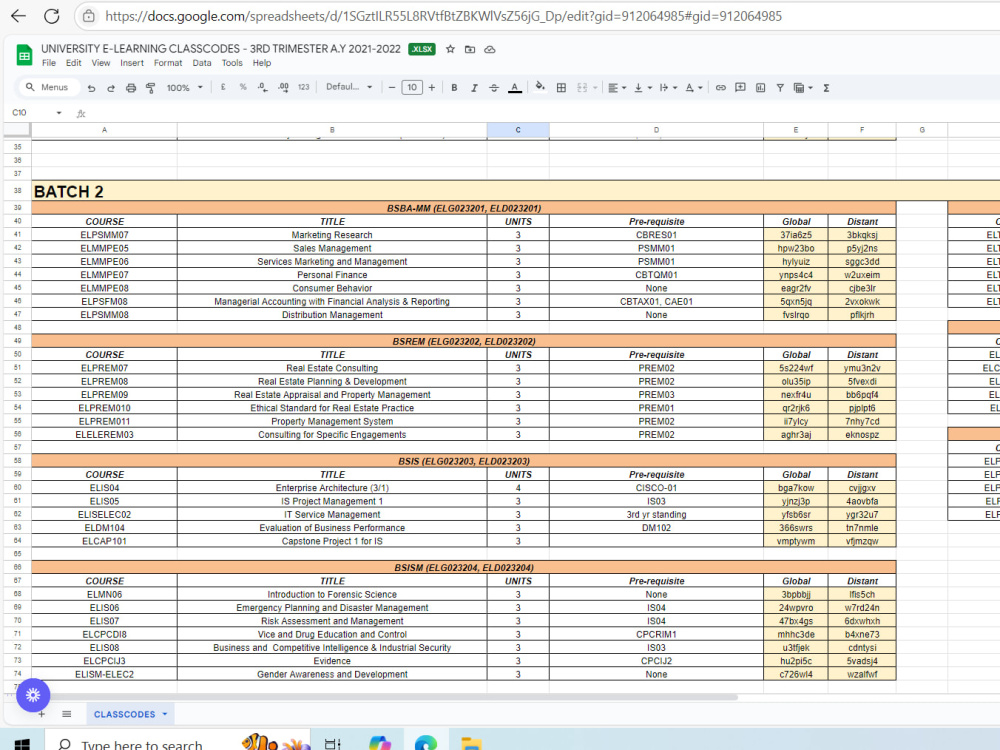Decrease decimal places
Image resolution: width=1000 pixels, height=750 pixels.
263,87
